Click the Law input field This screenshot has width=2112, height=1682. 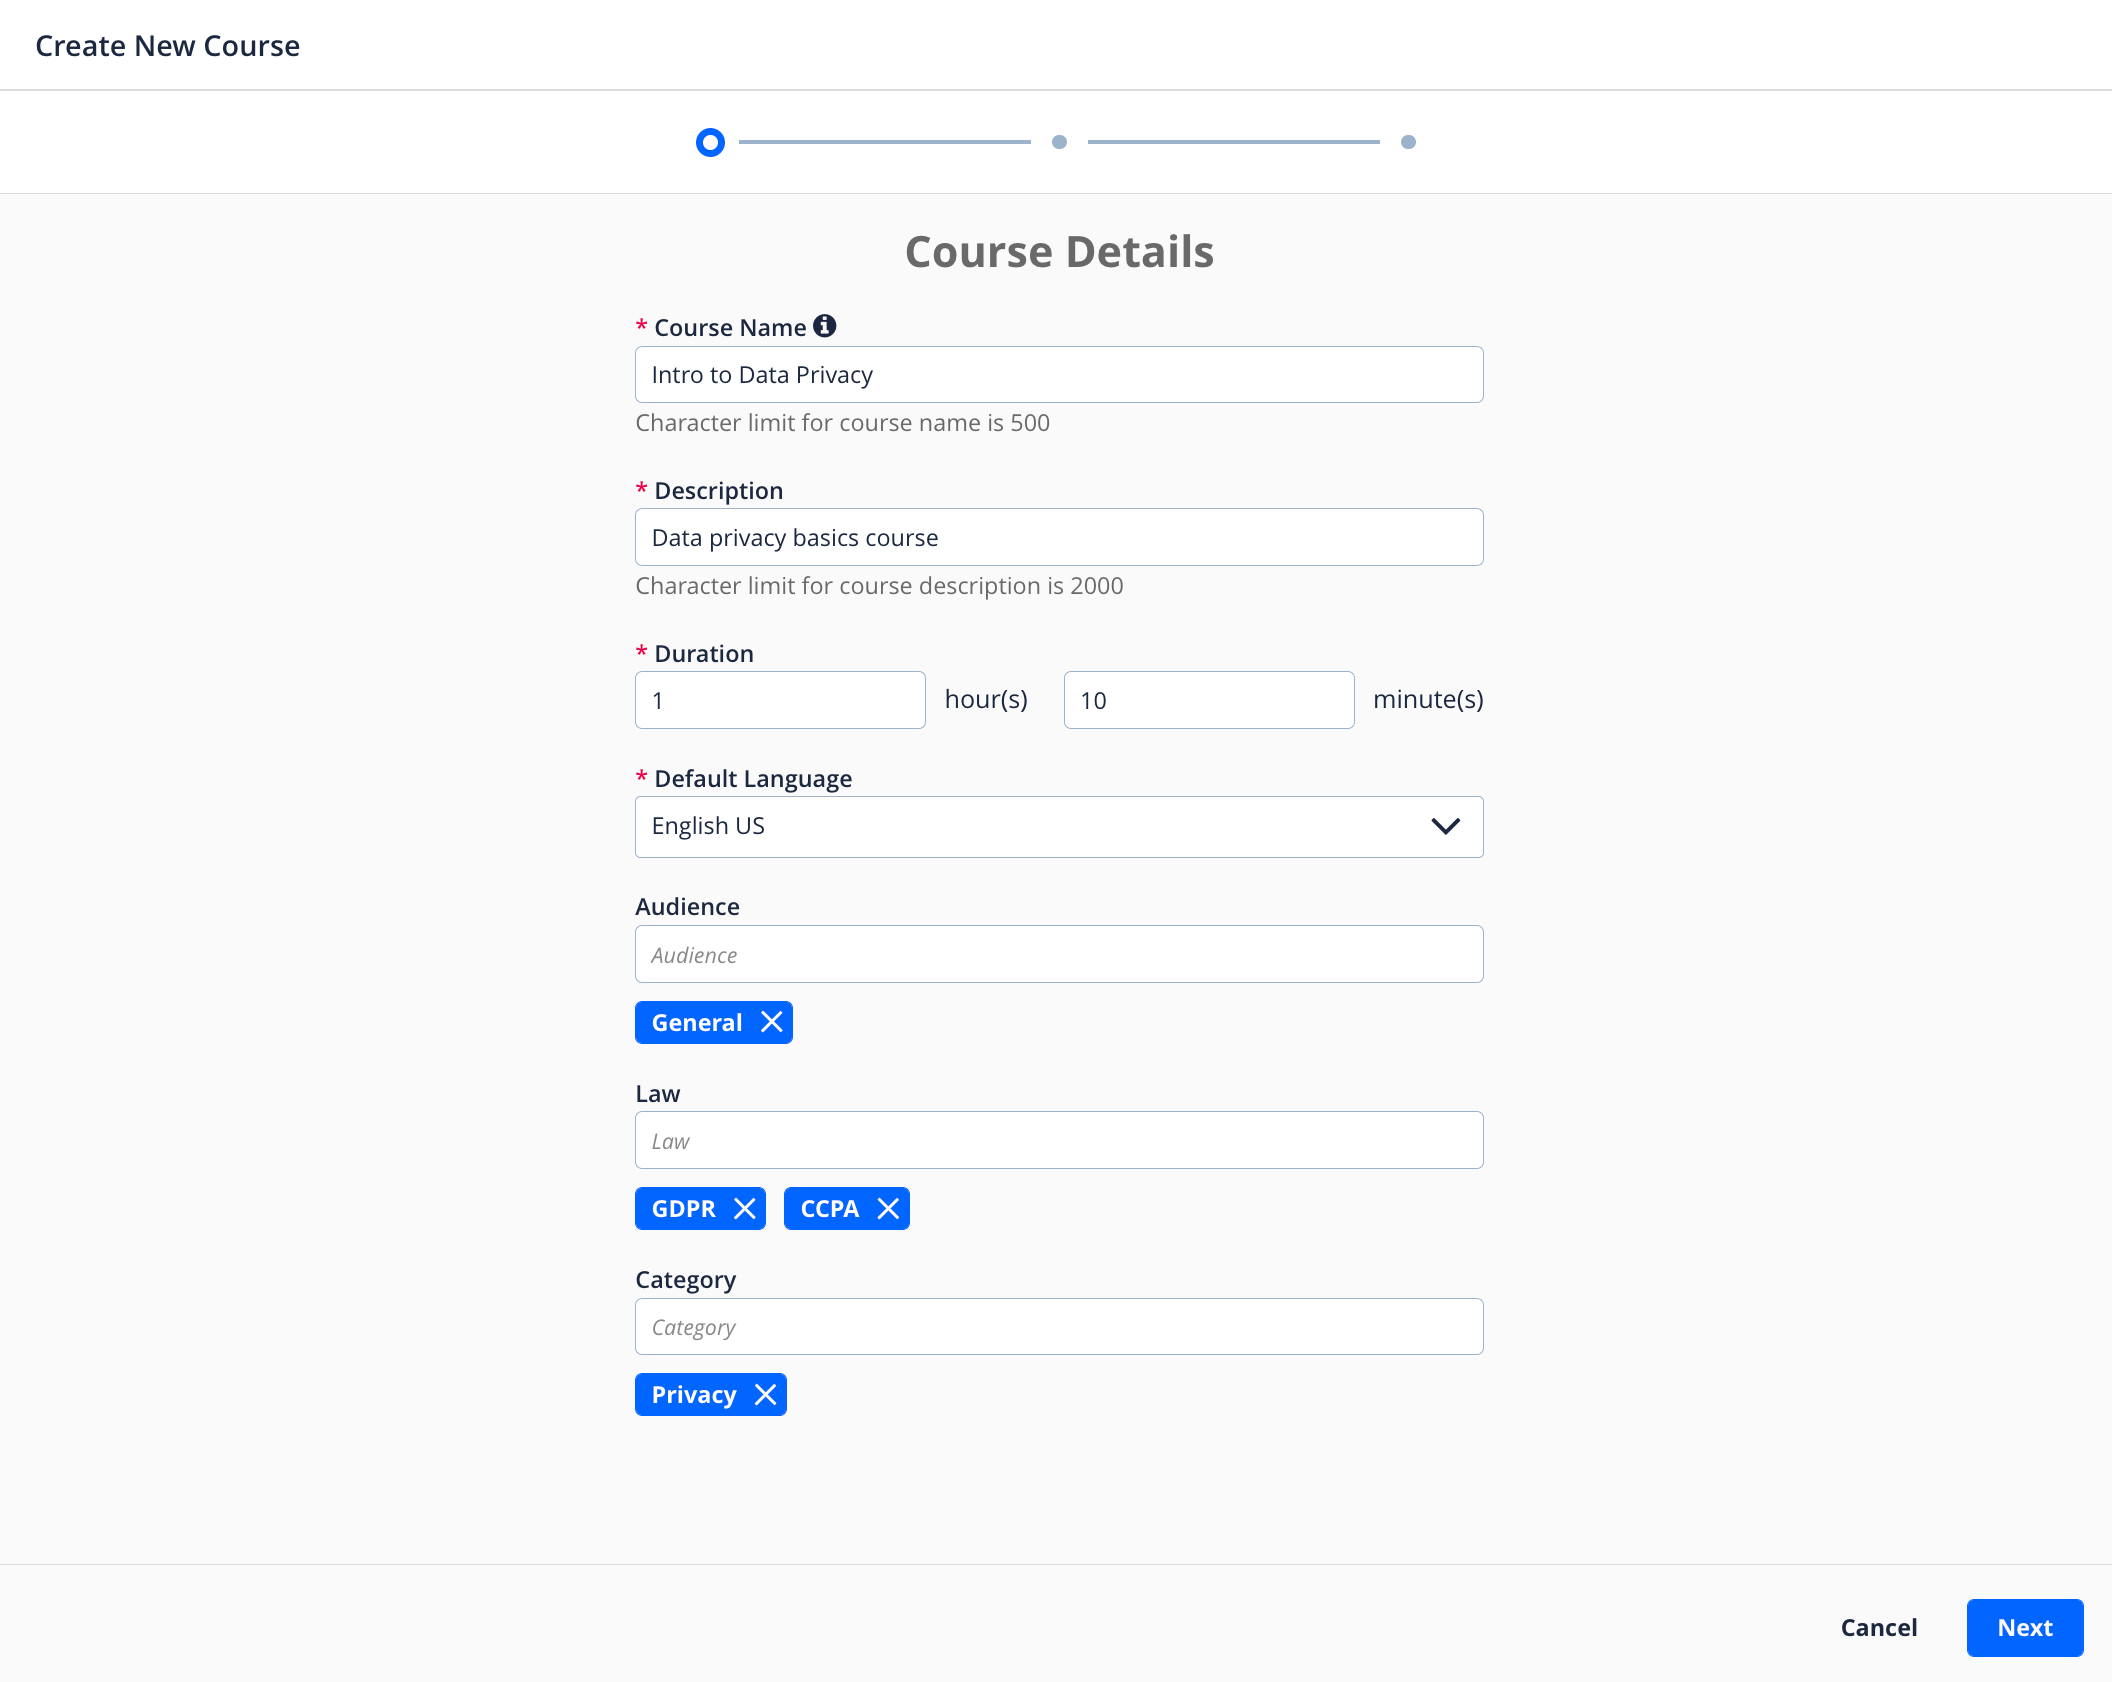tap(1058, 1140)
